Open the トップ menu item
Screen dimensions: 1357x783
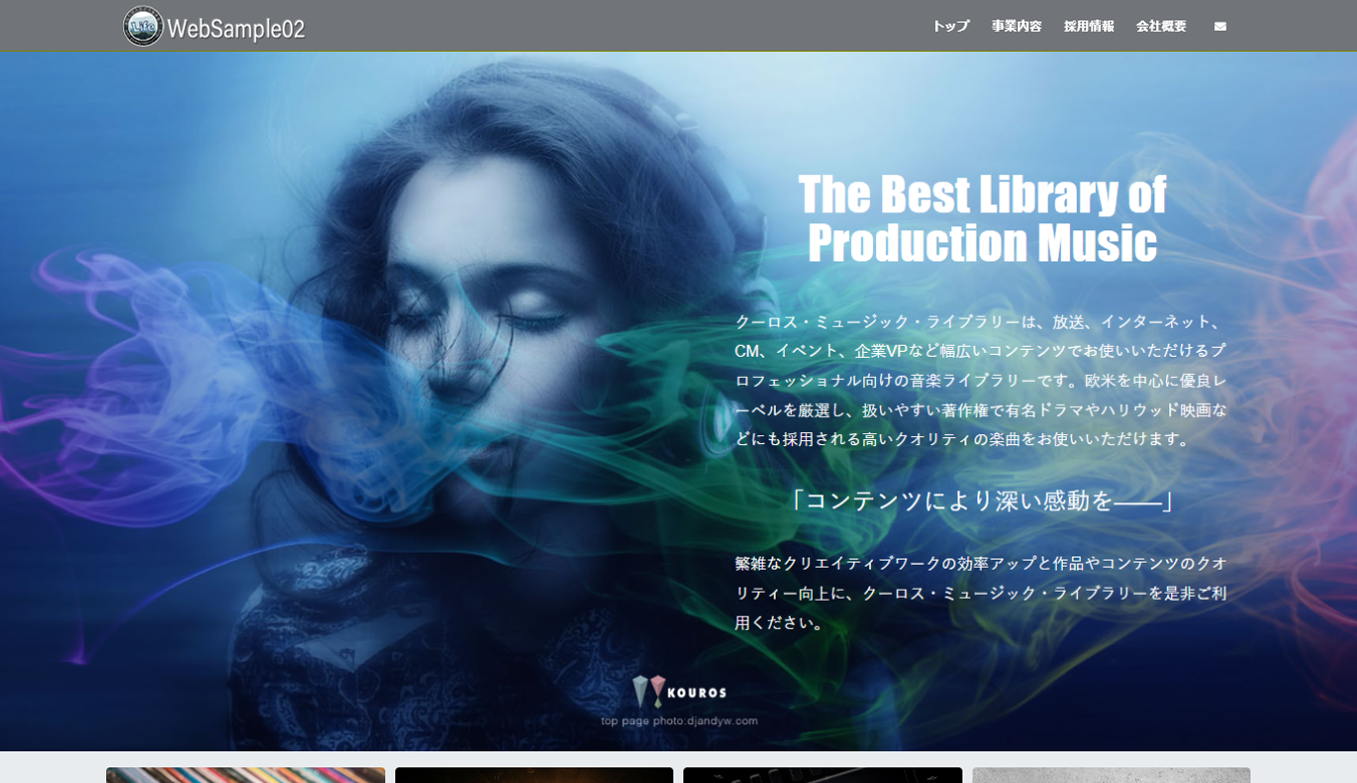pos(950,26)
